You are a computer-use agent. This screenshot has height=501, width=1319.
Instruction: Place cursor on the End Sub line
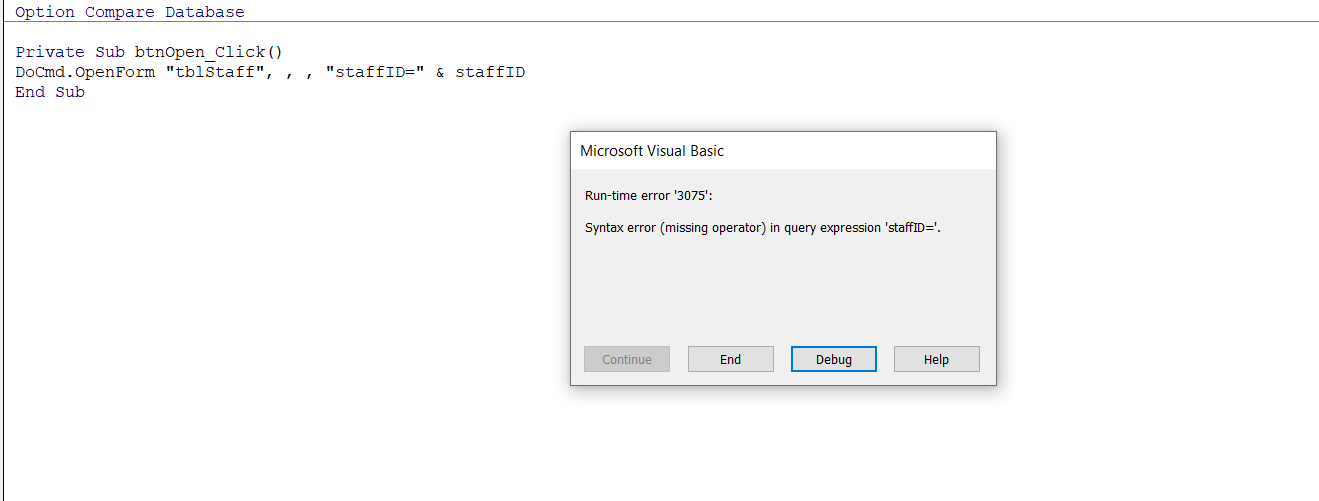pyautogui.click(x=50, y=92)
